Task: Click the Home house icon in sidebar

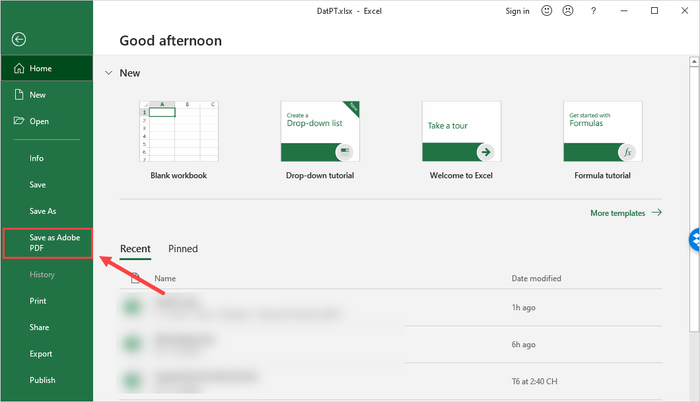Action: click(x=19, y=68)
